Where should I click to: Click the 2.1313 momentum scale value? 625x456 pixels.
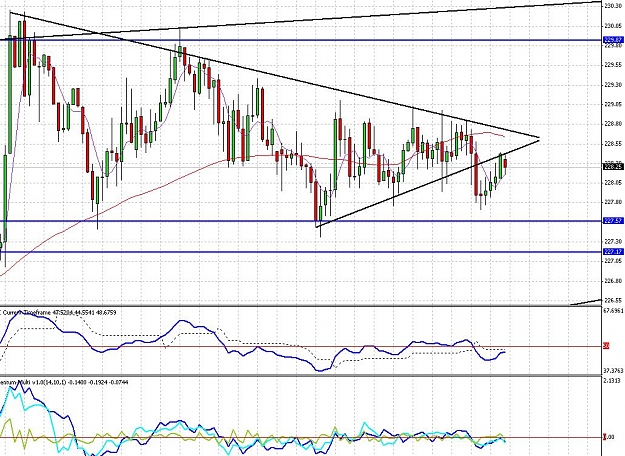[x=613, y=381]
